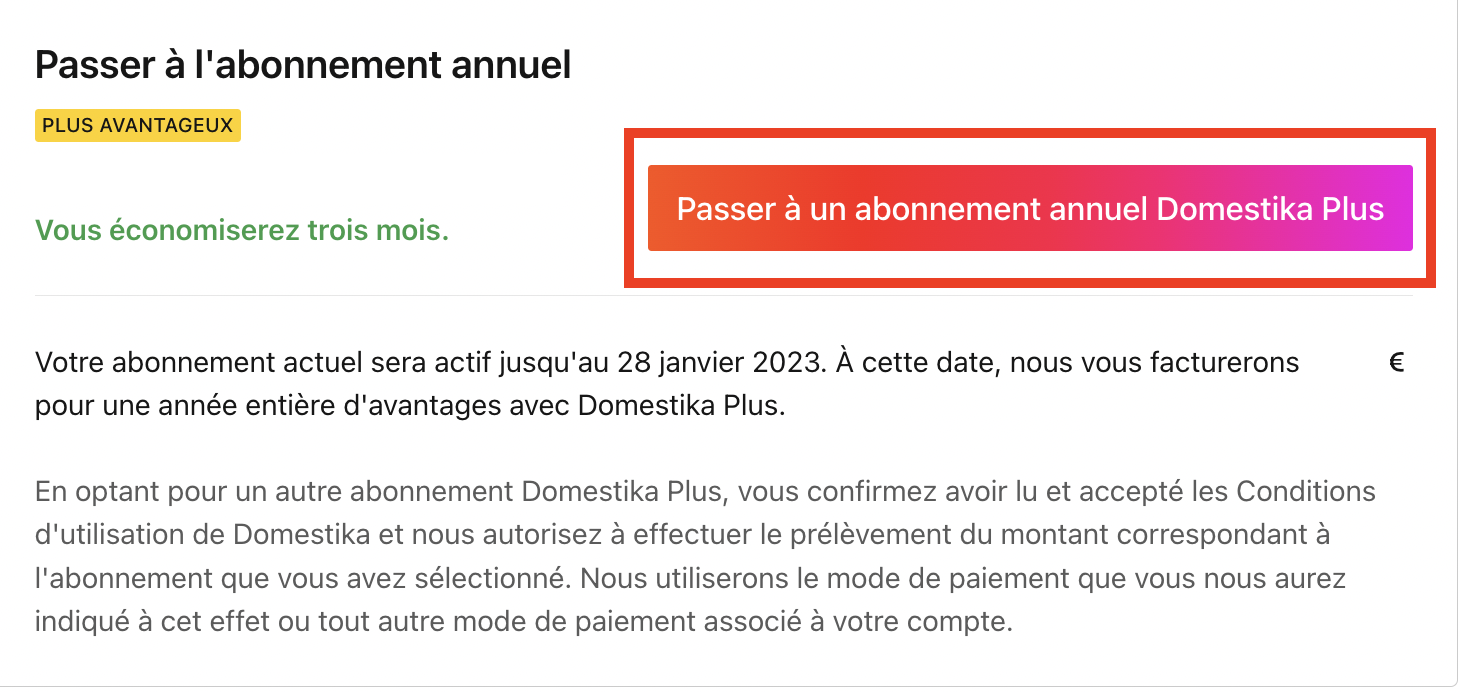Click the green text Vous économiserez trois mois
Screen dimensions: 1460x692
(242, 231)
